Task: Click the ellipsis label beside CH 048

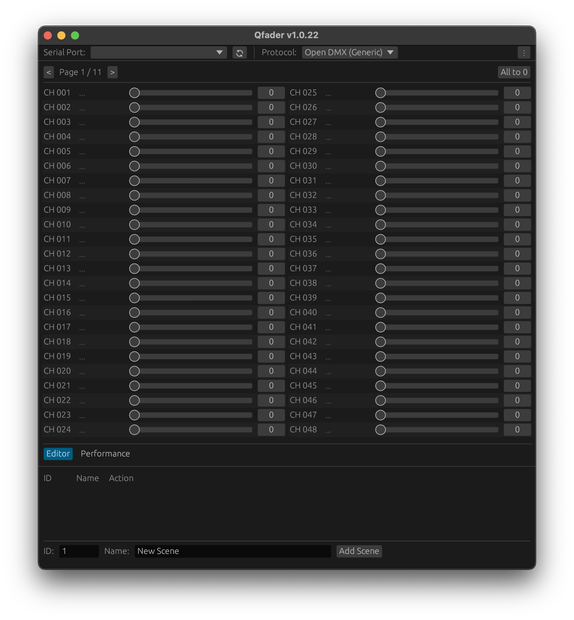Action: pyautogui.click(x=329, y=431)
